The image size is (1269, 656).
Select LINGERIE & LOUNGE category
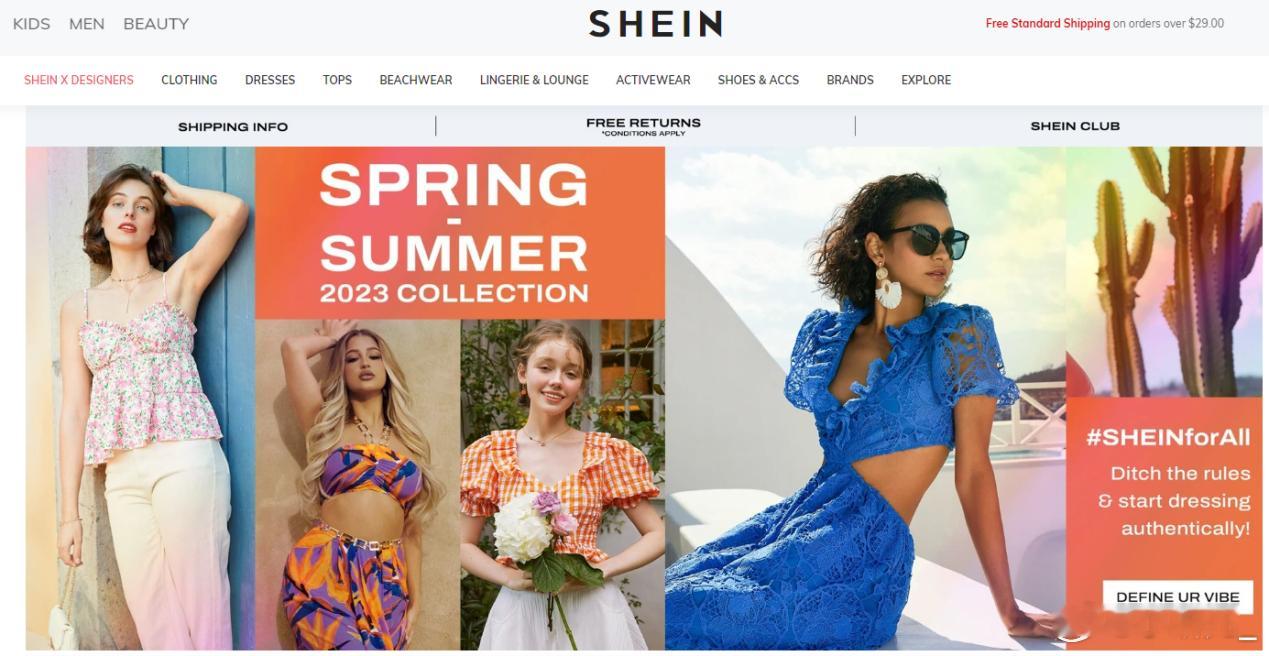pyautogui.click(x=534, y=80)
